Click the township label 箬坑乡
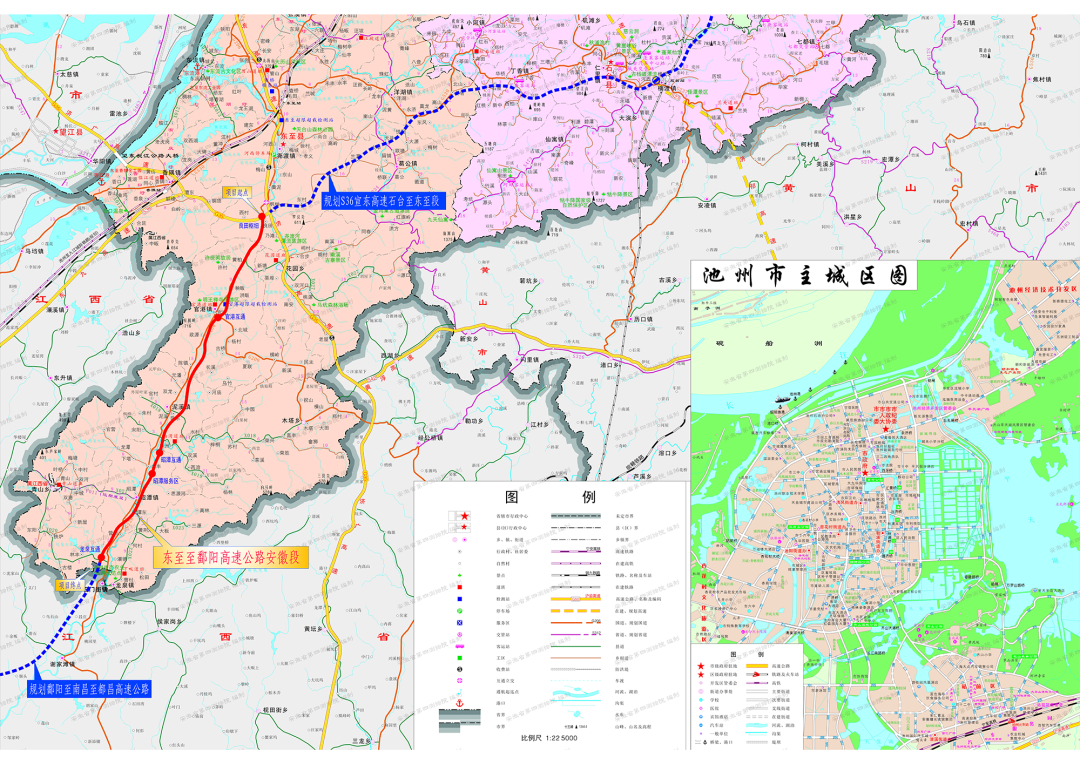1080x764 pixels. pyautogui.click(x=528, y=281)
